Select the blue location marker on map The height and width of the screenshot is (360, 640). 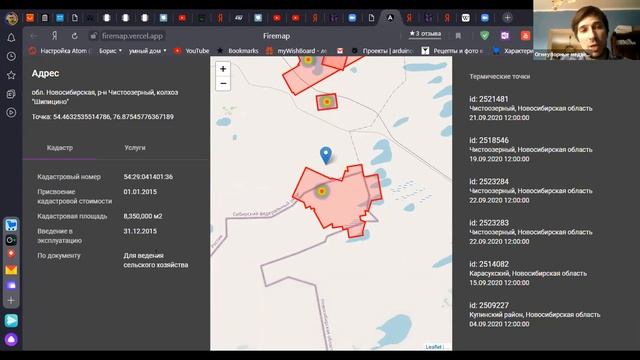click(326, 155)
